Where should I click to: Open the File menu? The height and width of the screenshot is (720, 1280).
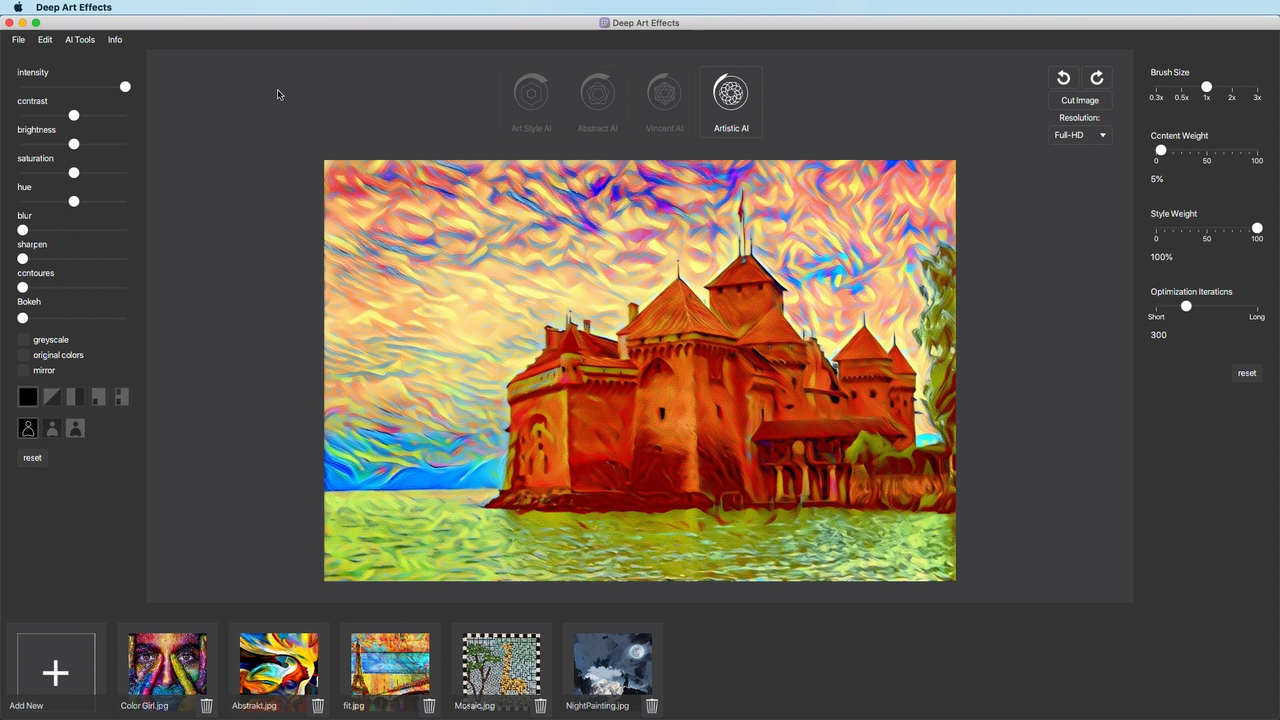tap(18, 39)
